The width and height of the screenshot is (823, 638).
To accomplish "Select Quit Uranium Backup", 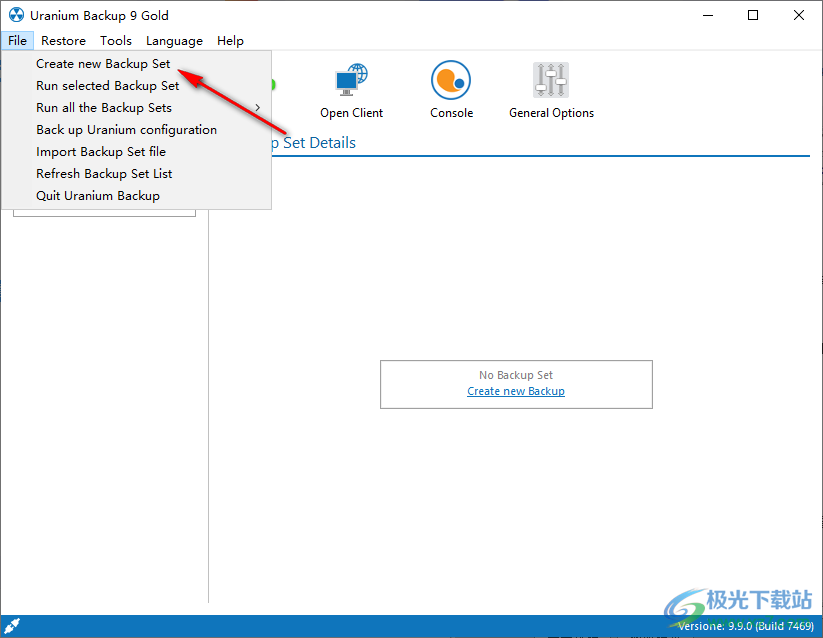I will pos(136,196).
